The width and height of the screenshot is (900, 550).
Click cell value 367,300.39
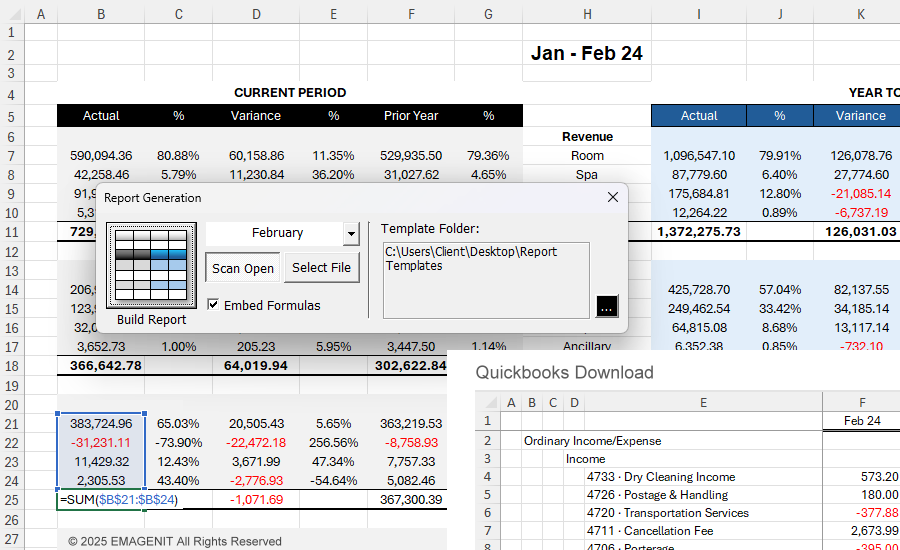pos(409,499)
